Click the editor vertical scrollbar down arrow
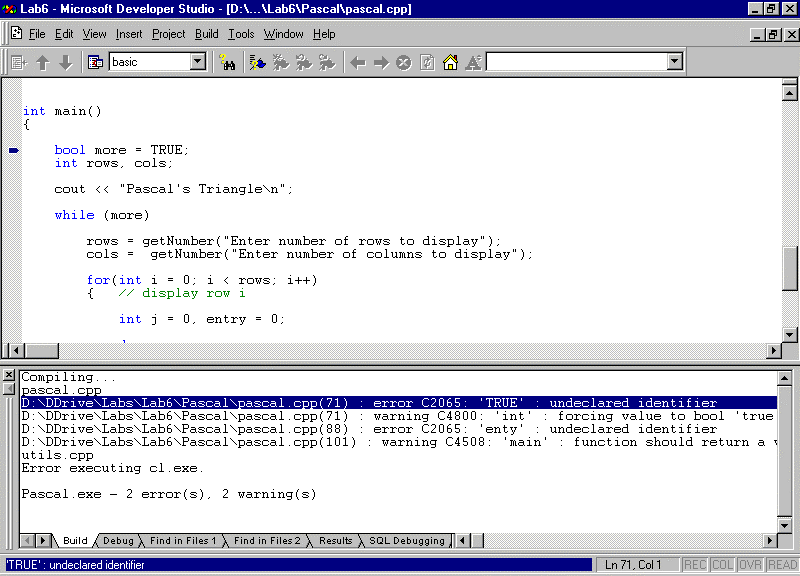Screen dimensions: 800x576 [x=789, y=335]
